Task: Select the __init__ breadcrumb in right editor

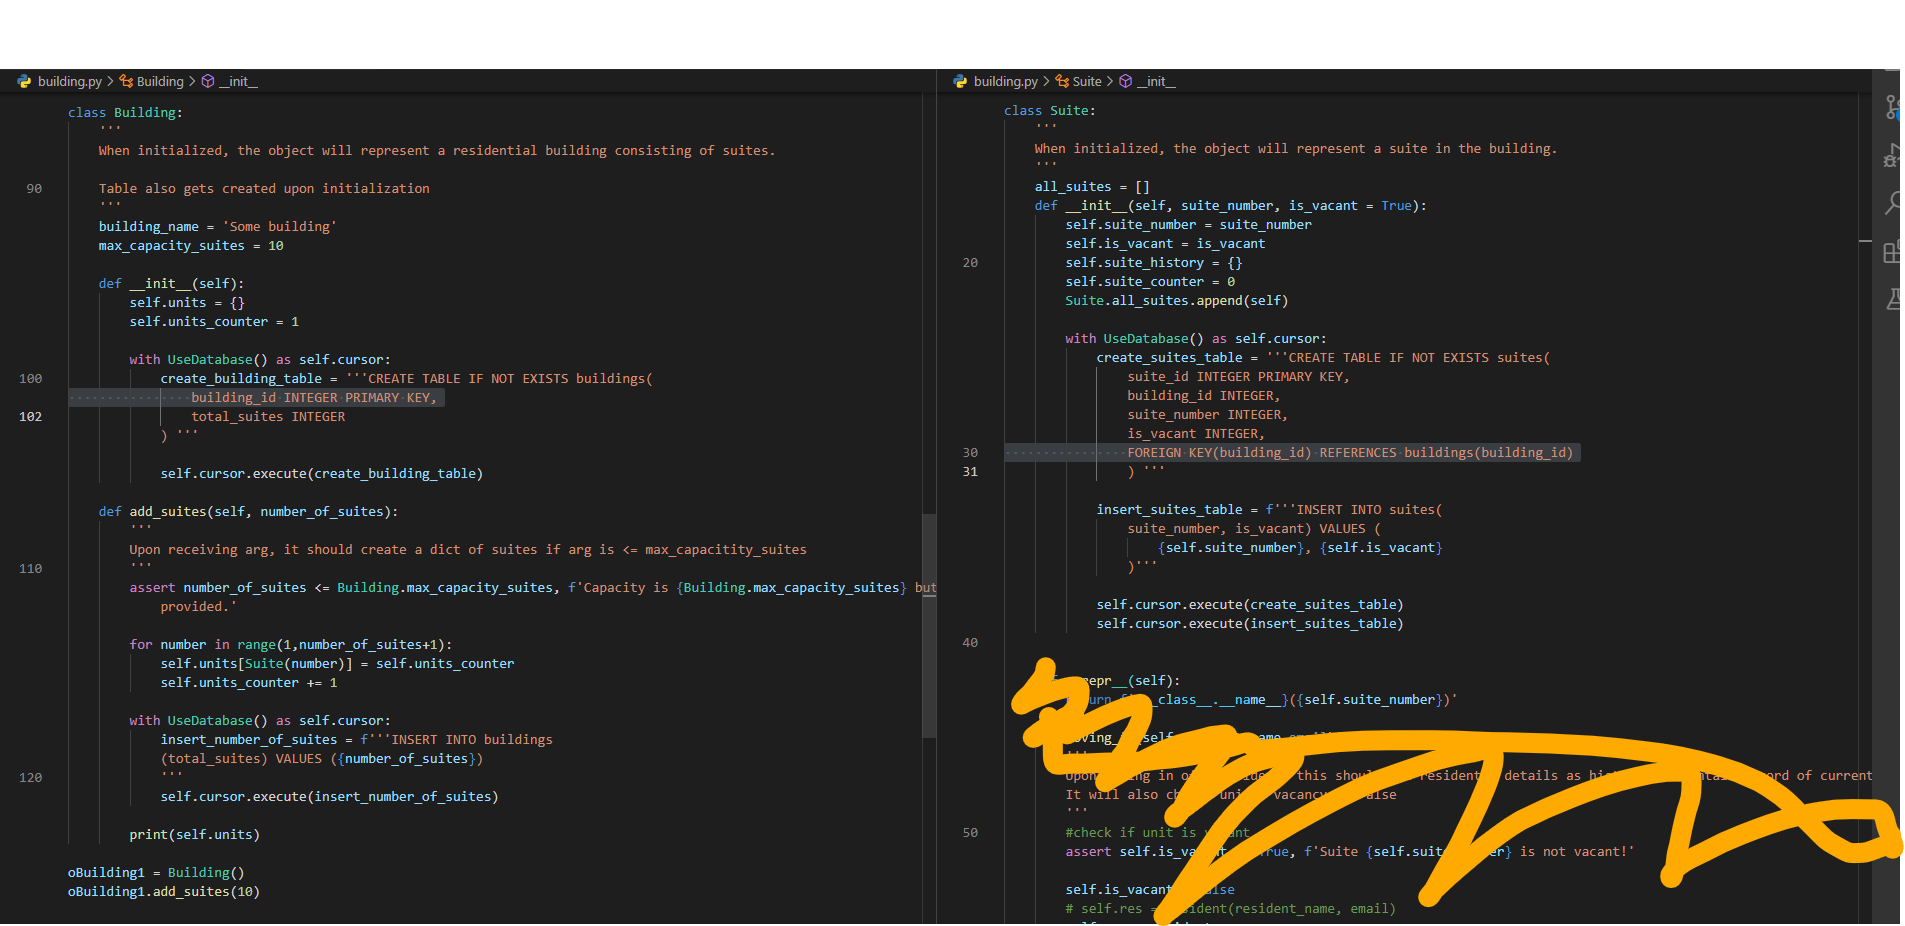Action: pyautogui.click(x=1156, y=81)
